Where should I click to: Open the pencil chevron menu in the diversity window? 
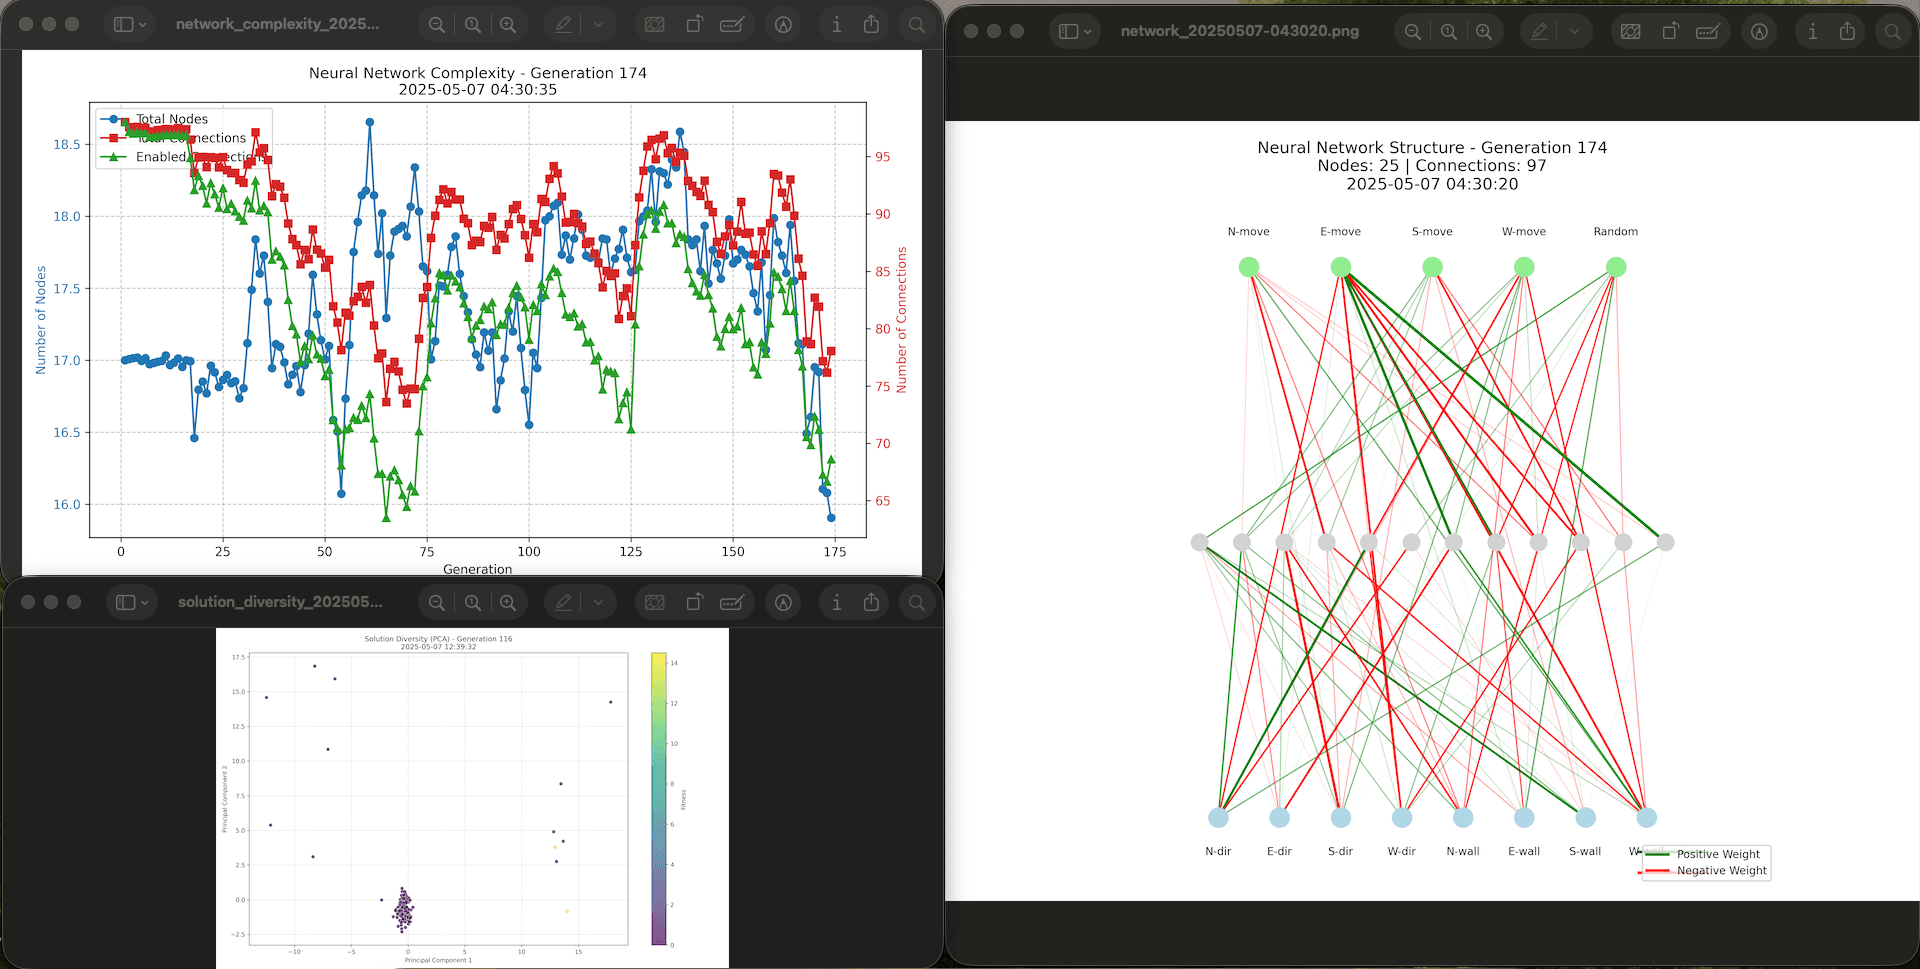pyautogui.click(x=597, y=602)
